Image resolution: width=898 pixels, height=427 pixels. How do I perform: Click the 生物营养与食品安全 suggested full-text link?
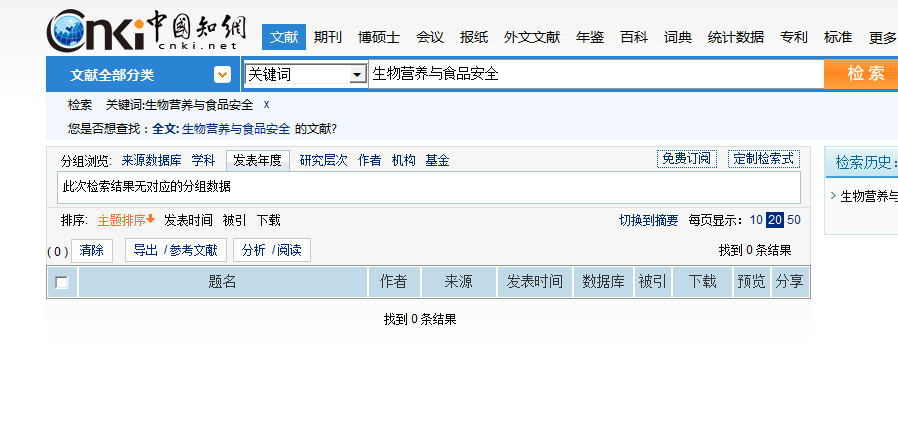coord(236,129)
